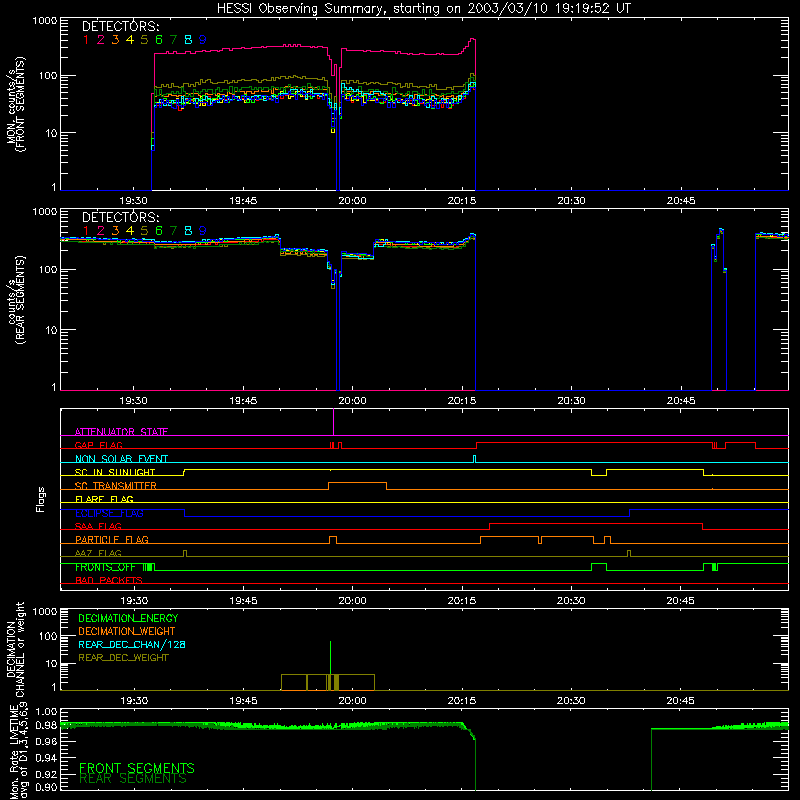Screen dimensions: 800x800
Task: Click the FRONT SEGMENTS livetime legend text
Action: click(137, 768)
